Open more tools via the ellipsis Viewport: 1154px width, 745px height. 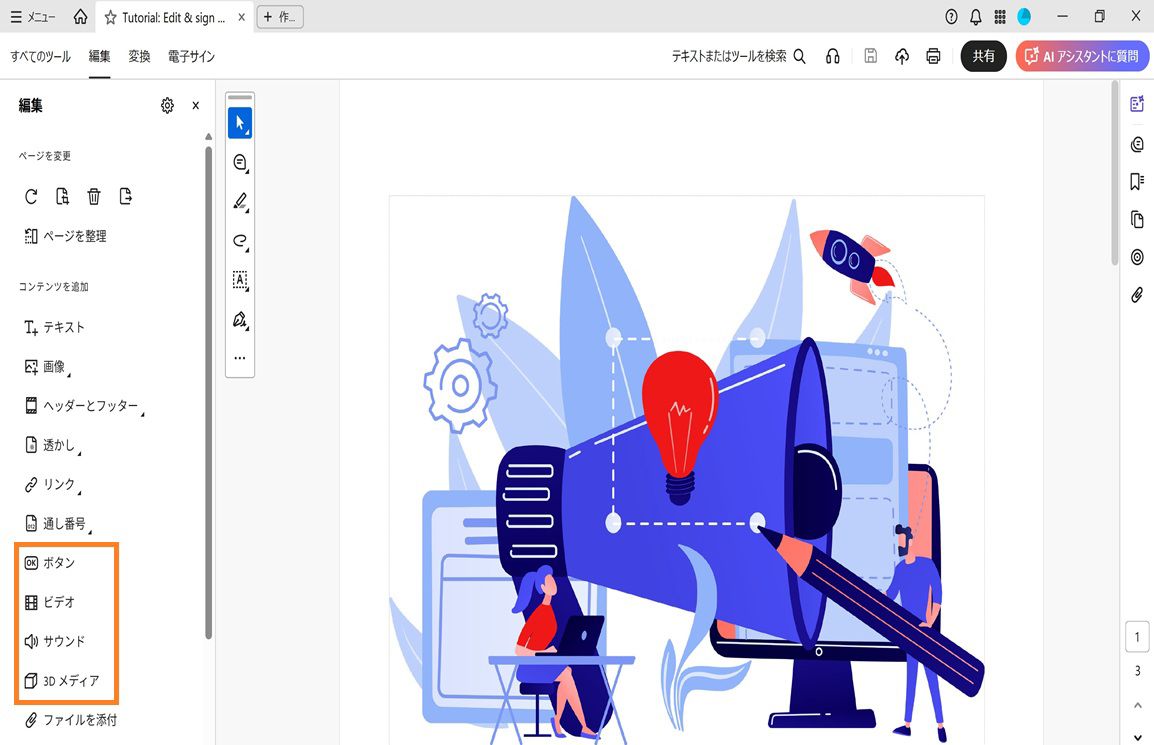tap(240, 357)
